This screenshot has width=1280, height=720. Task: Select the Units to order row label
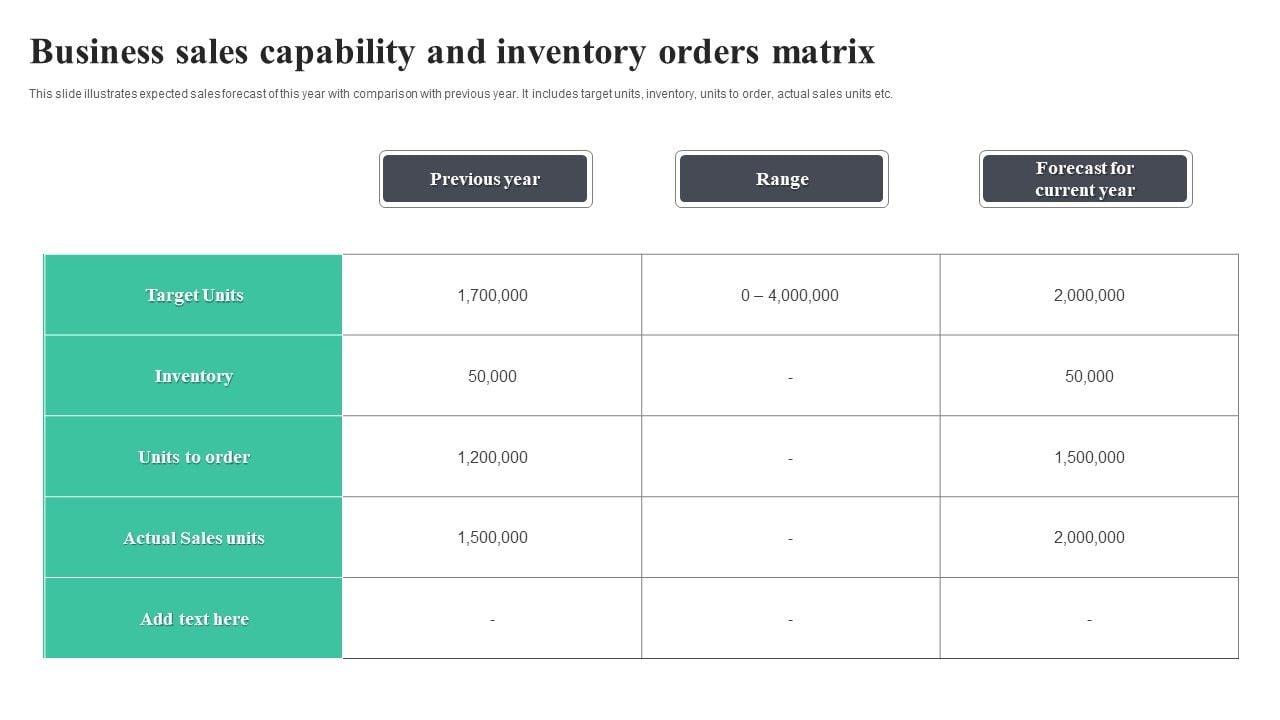point(194,457)
